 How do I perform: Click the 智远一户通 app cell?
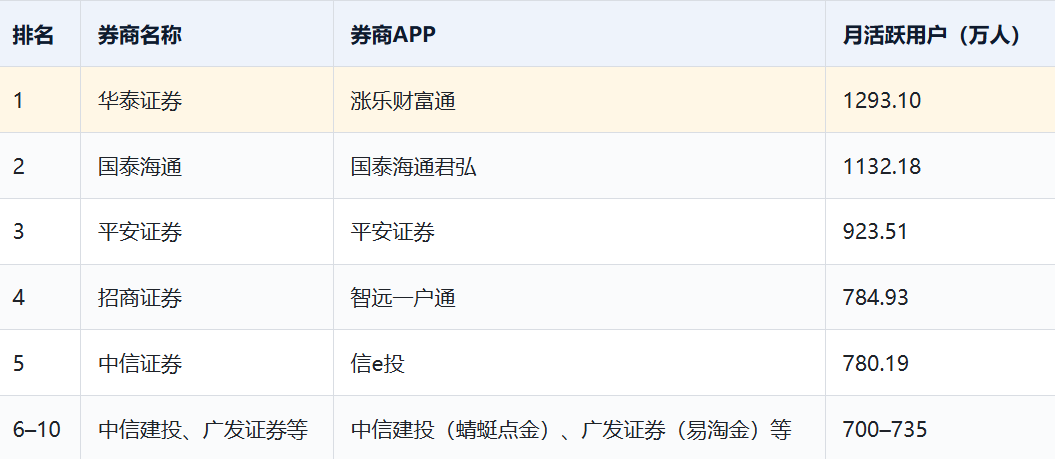click(x=579, y=297)
